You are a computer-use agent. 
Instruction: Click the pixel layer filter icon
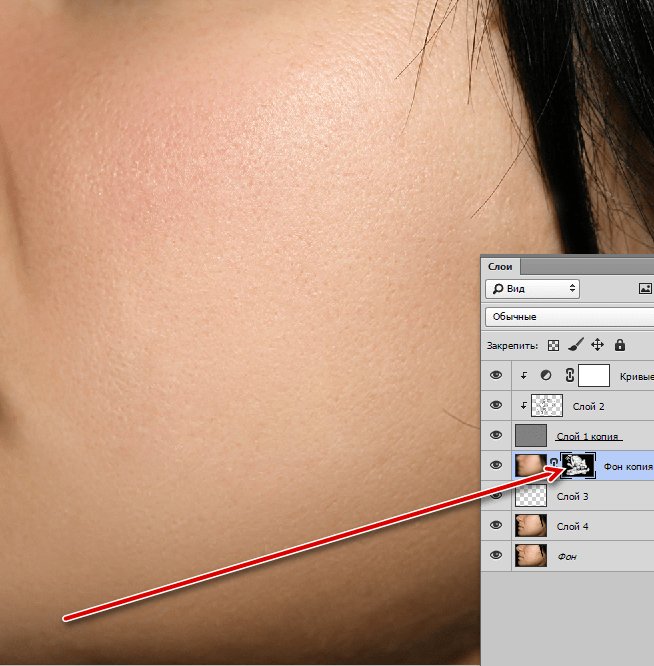645,288
